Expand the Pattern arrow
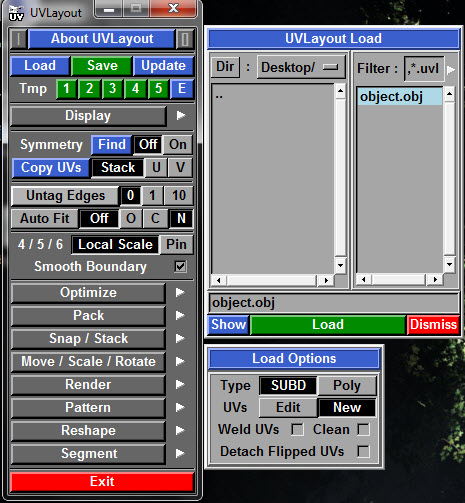This screenshot has height=503, width=465. 180,407
